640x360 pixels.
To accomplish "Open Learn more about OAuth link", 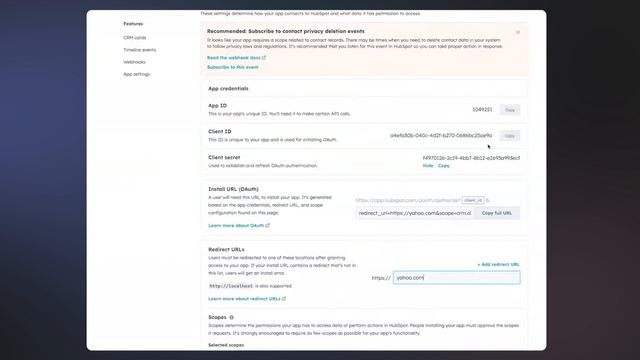I will (239, 226).
